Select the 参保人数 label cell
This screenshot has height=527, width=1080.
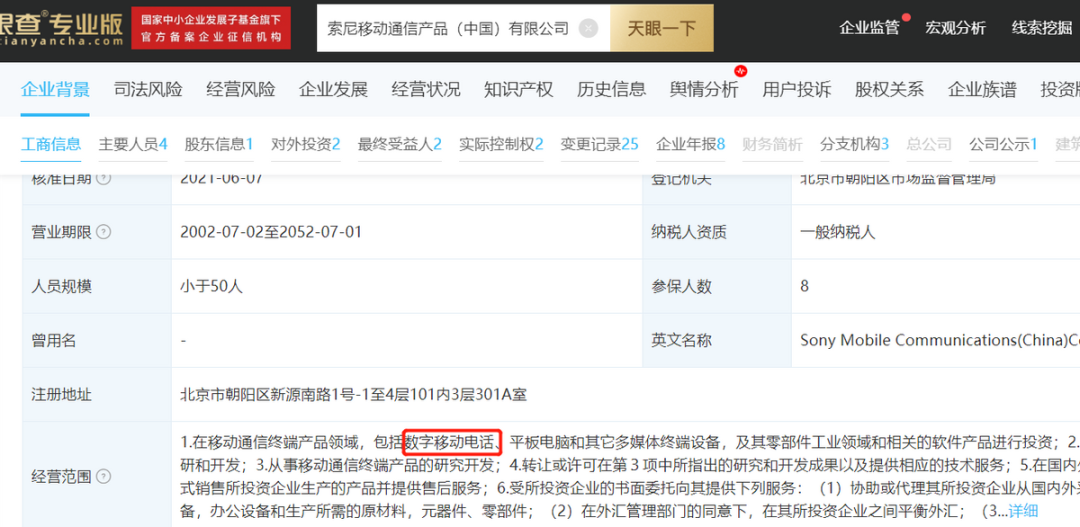pyautogui.click(x=717, y=287)
